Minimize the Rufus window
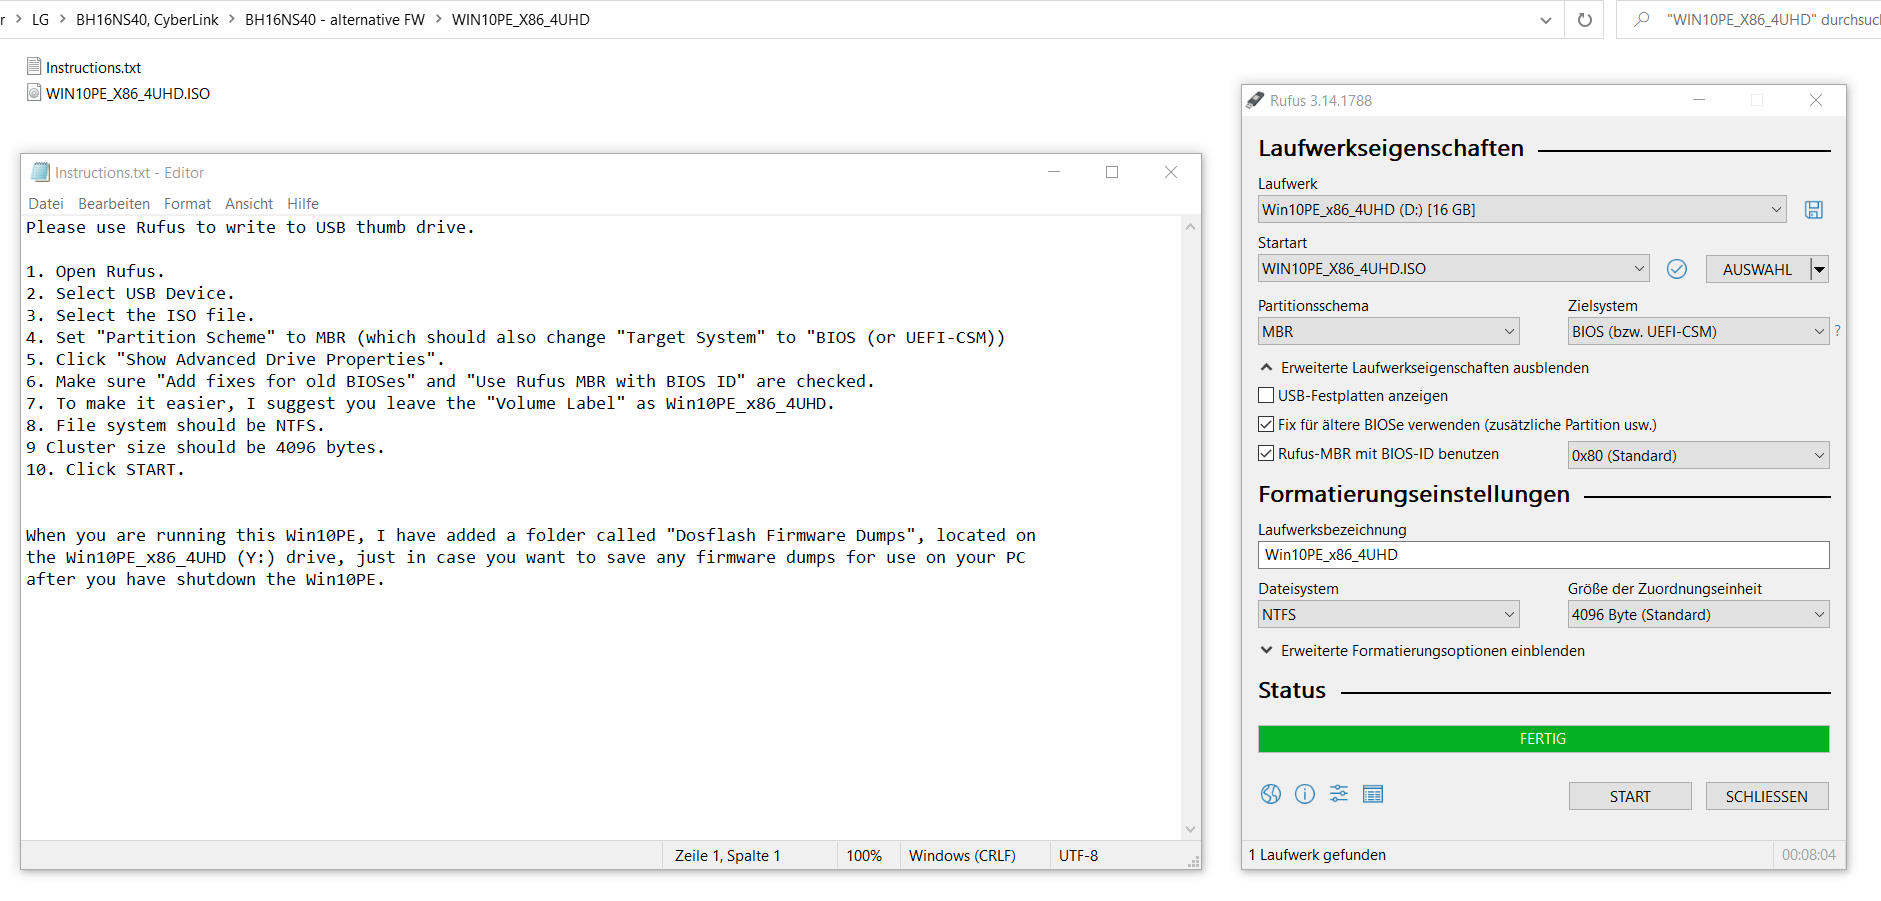The image size is (1881, 901). pos(1698,100)
